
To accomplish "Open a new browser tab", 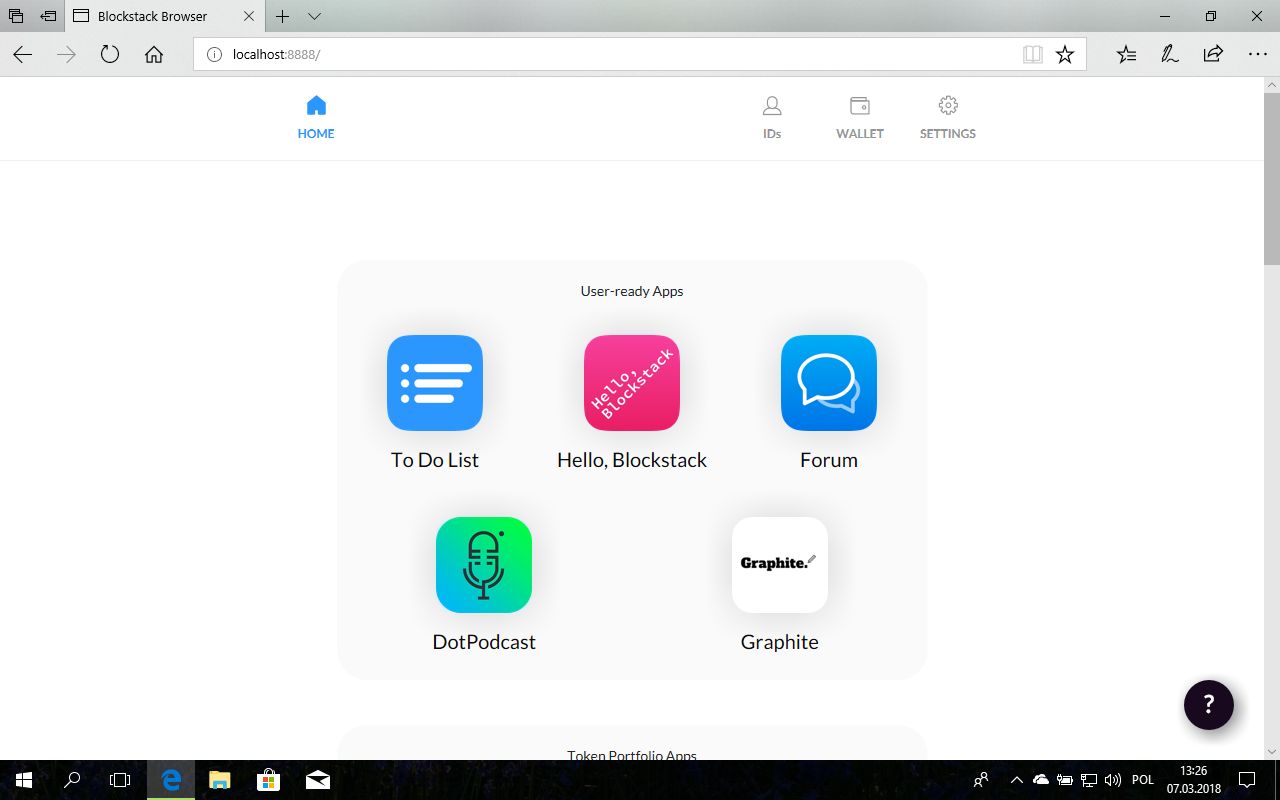I will click(283, 16).
